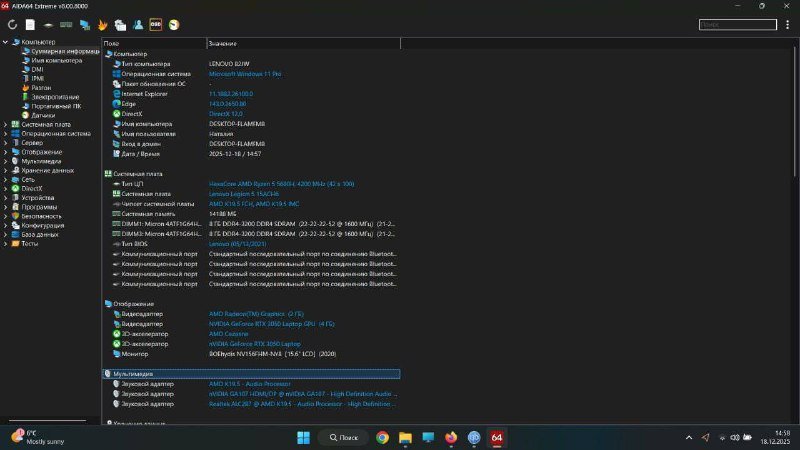This screenshot has width=800, height=450.
Task: Select the LENOVO 82JW value
Action: (229, 64)
